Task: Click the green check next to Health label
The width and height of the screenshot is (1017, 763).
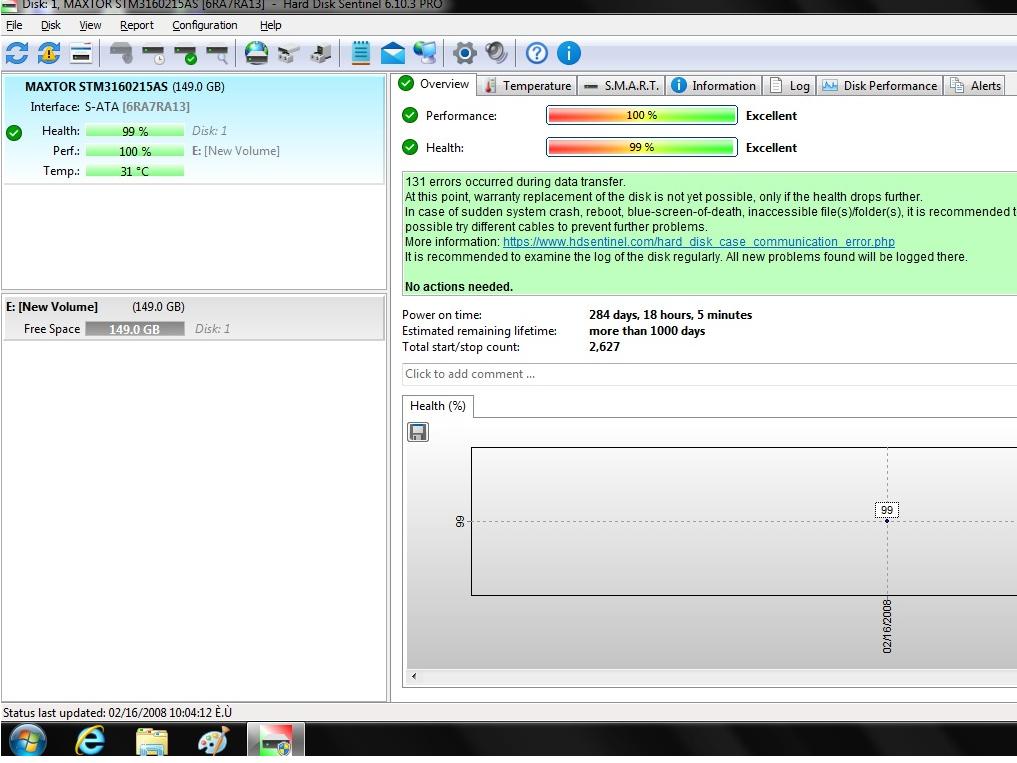Action: [x=410, y=147]
